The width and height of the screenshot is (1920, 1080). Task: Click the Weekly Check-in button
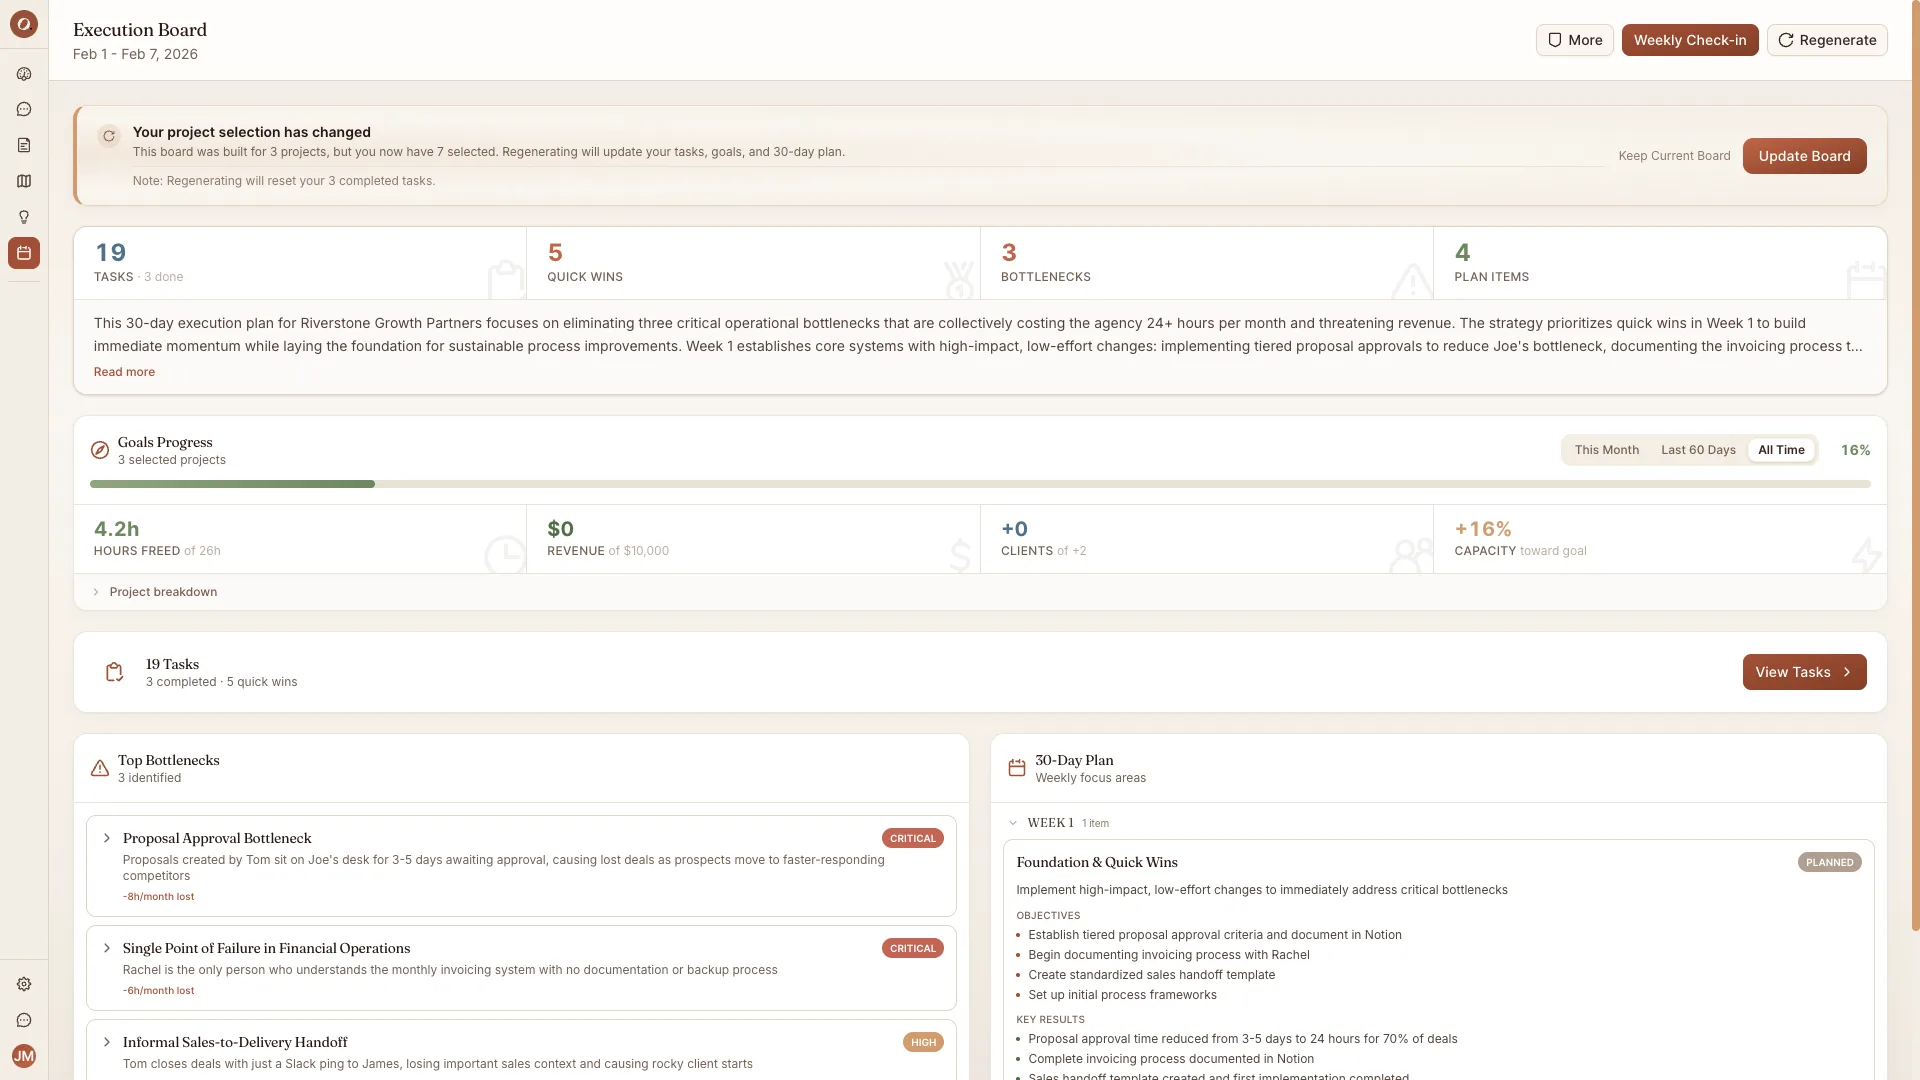pos(1690,40)
